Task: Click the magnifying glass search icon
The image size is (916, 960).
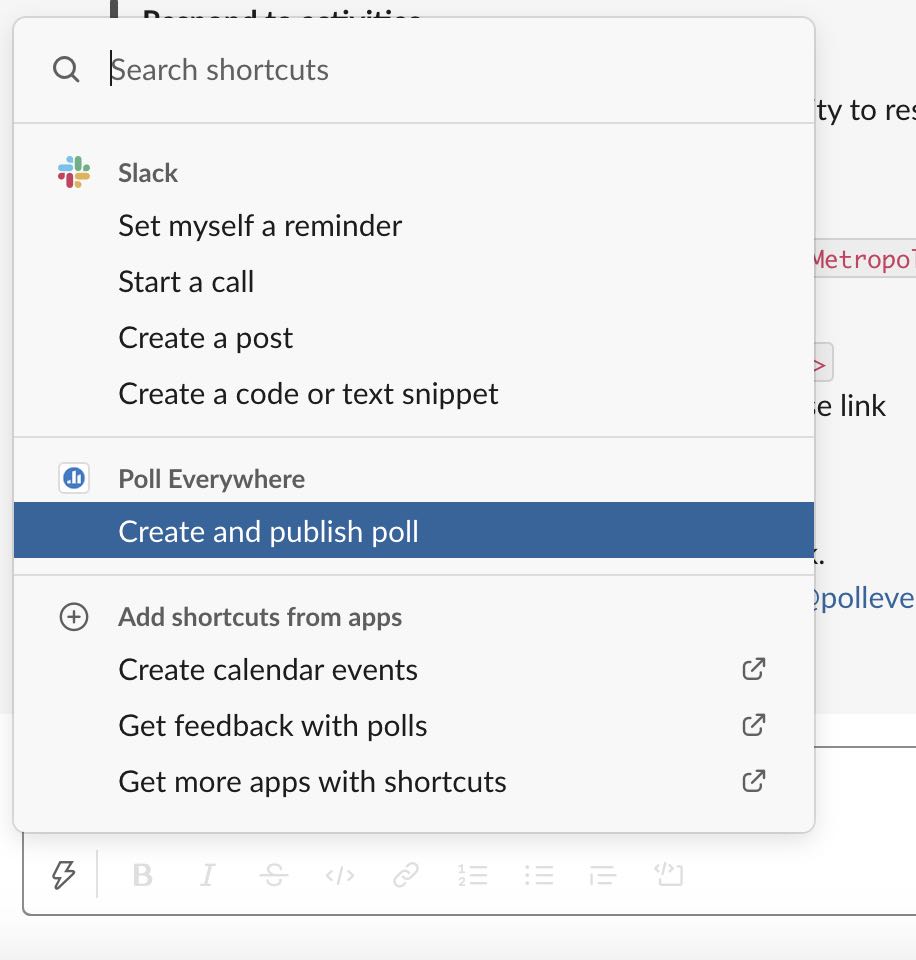Action: (66, 70)
